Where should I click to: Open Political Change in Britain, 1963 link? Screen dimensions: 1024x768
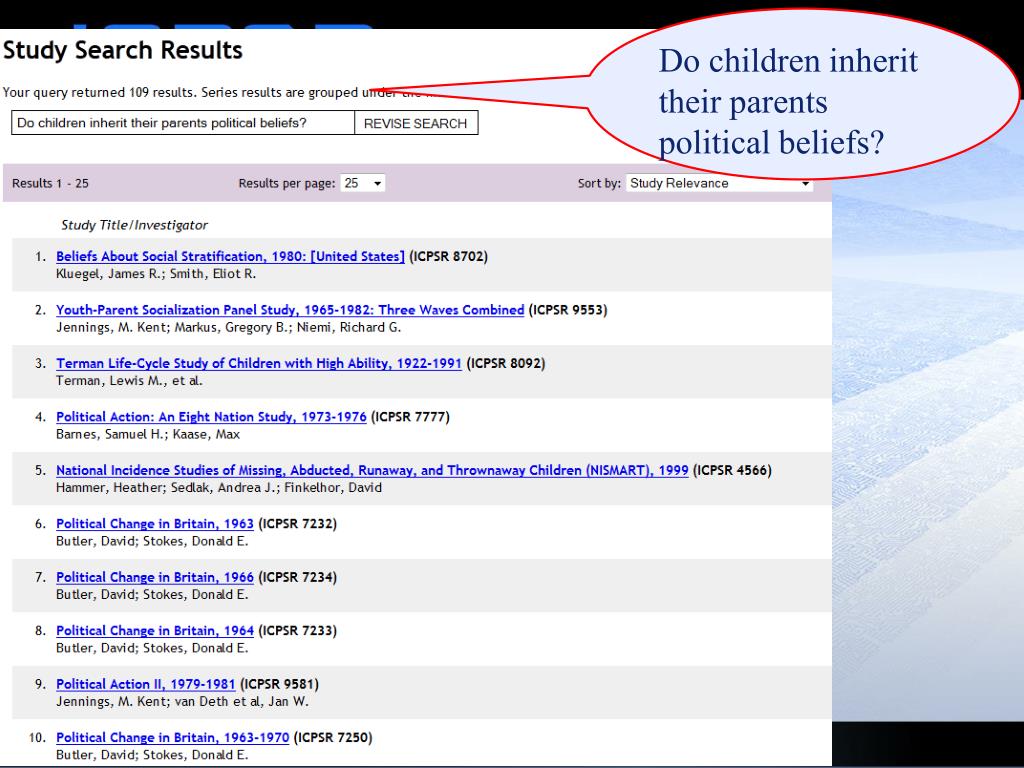[x=155, y=524]
